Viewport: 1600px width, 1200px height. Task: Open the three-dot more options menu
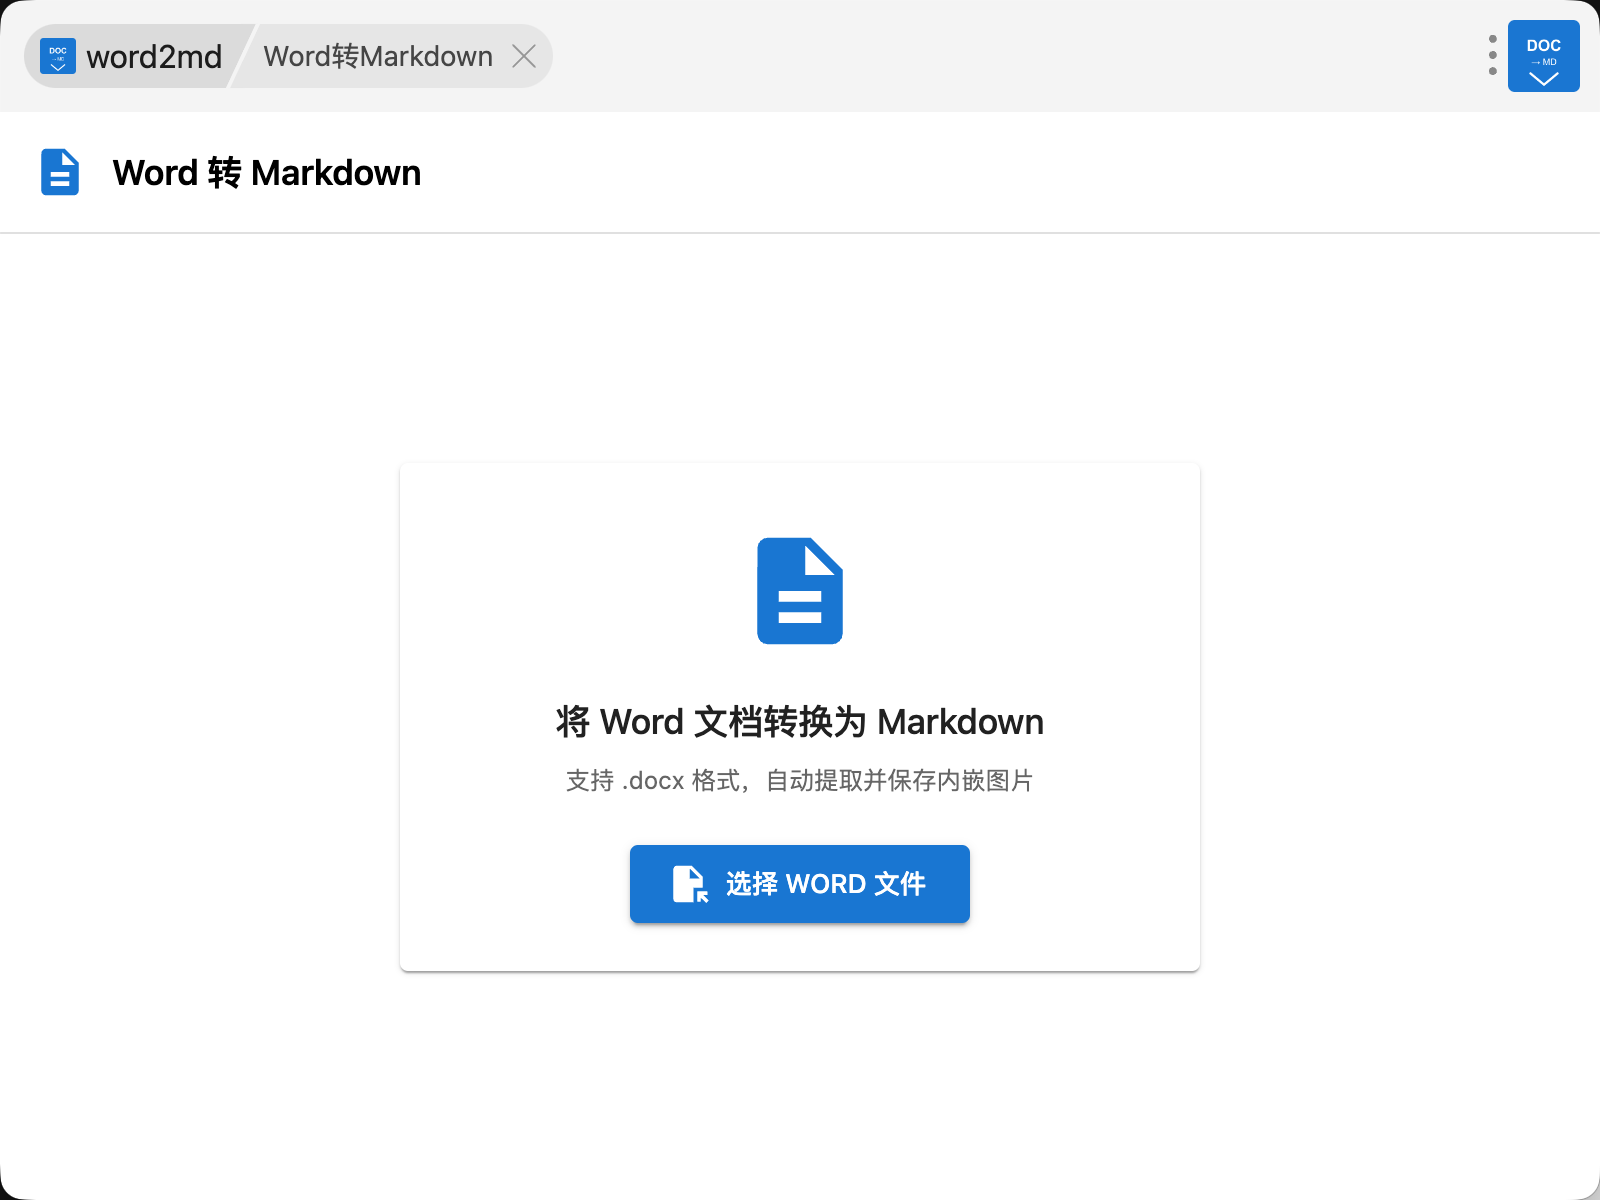coord(1492,56)
